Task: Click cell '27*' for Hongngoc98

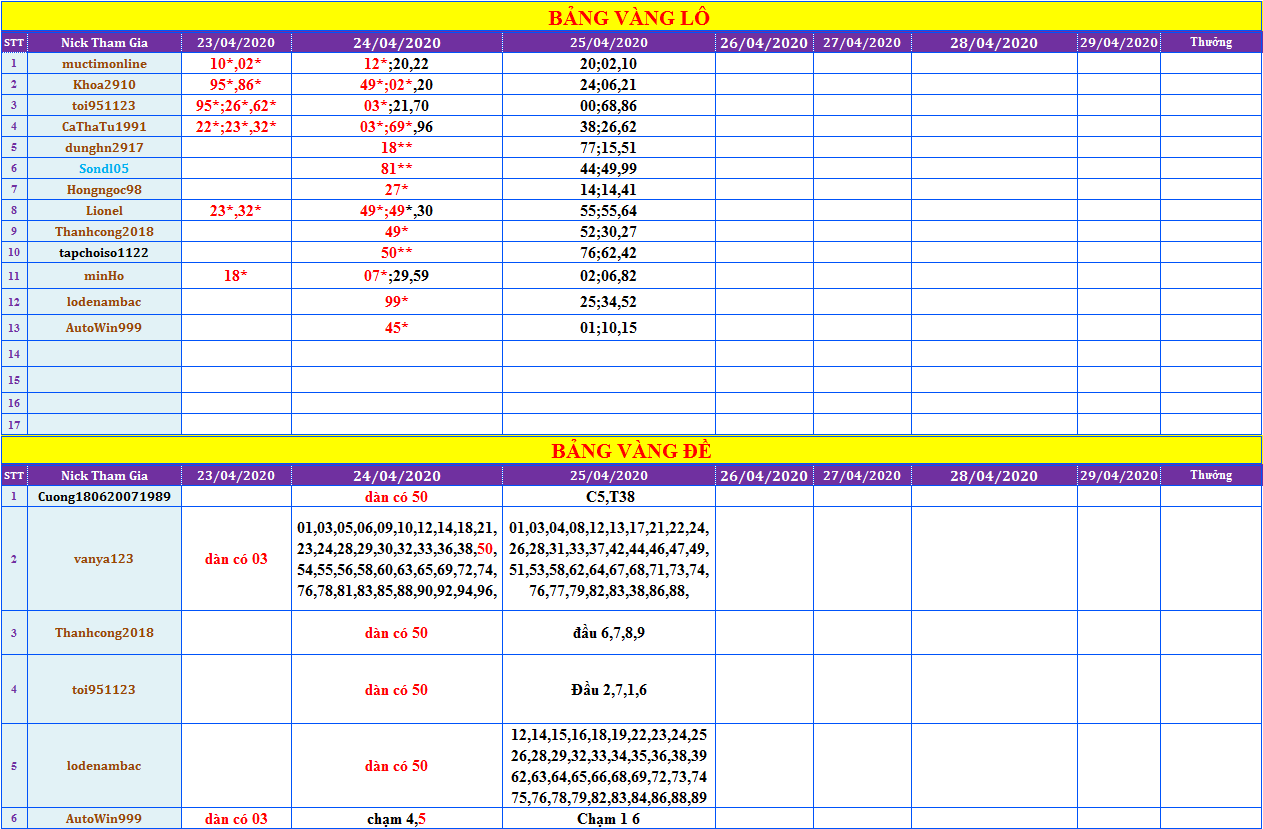Action: click(x=397, y=189)
